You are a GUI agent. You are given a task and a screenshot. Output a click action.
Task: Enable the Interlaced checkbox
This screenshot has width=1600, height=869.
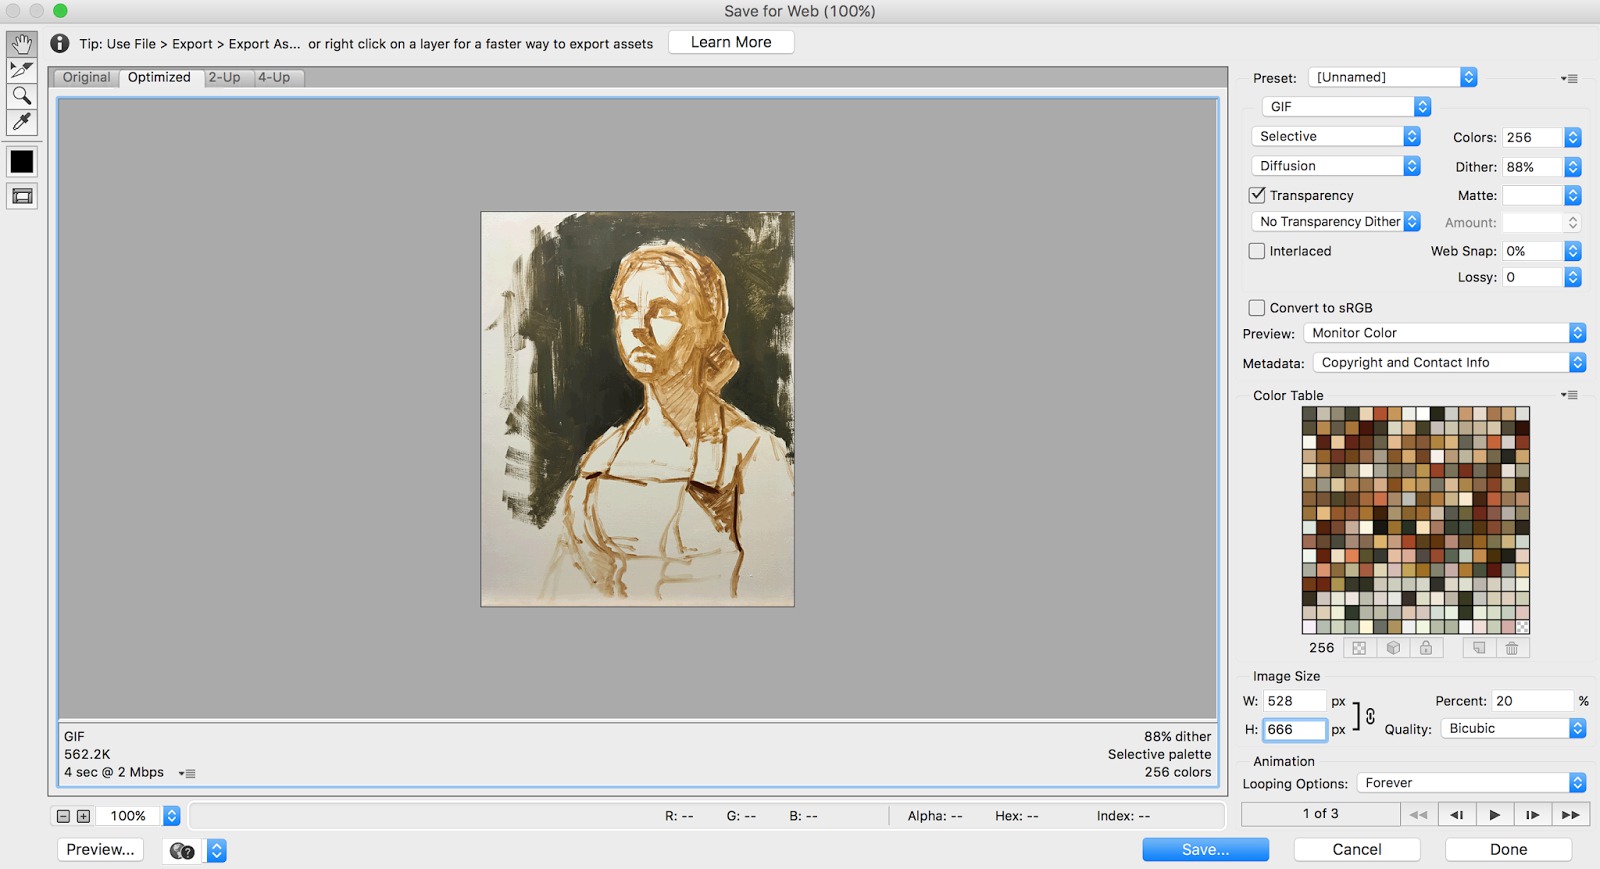[x=1257, y=251]
